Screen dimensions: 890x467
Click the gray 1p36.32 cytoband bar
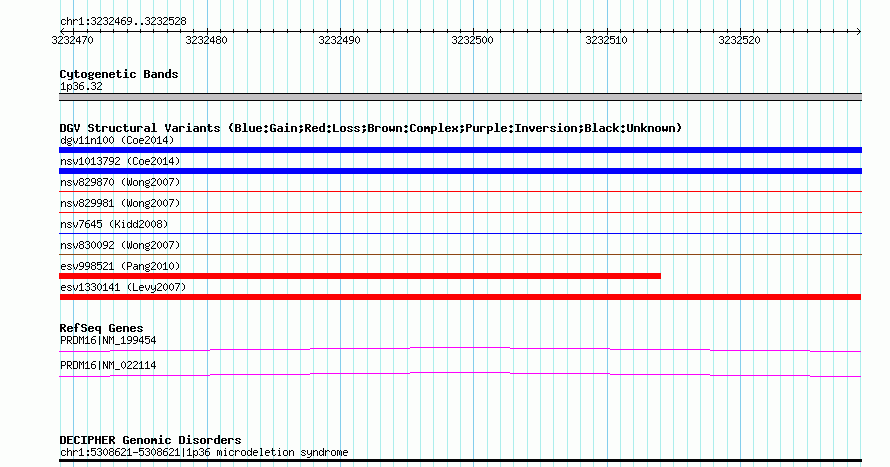[460, 97]
